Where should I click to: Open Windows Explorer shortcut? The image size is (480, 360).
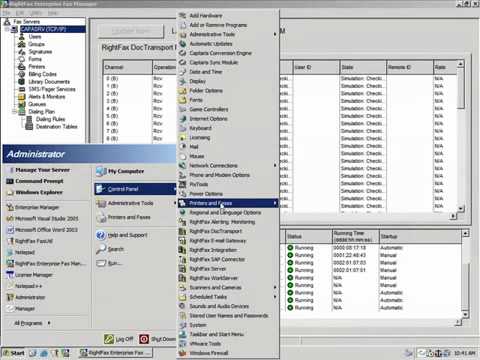[x=39, y=192]
